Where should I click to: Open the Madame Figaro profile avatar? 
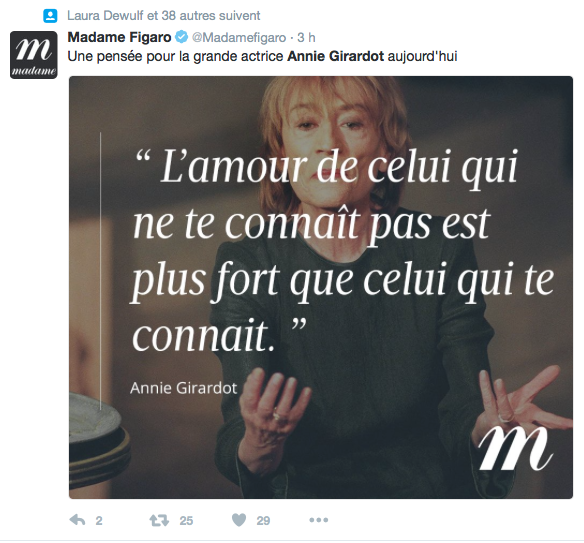[34, 55]
